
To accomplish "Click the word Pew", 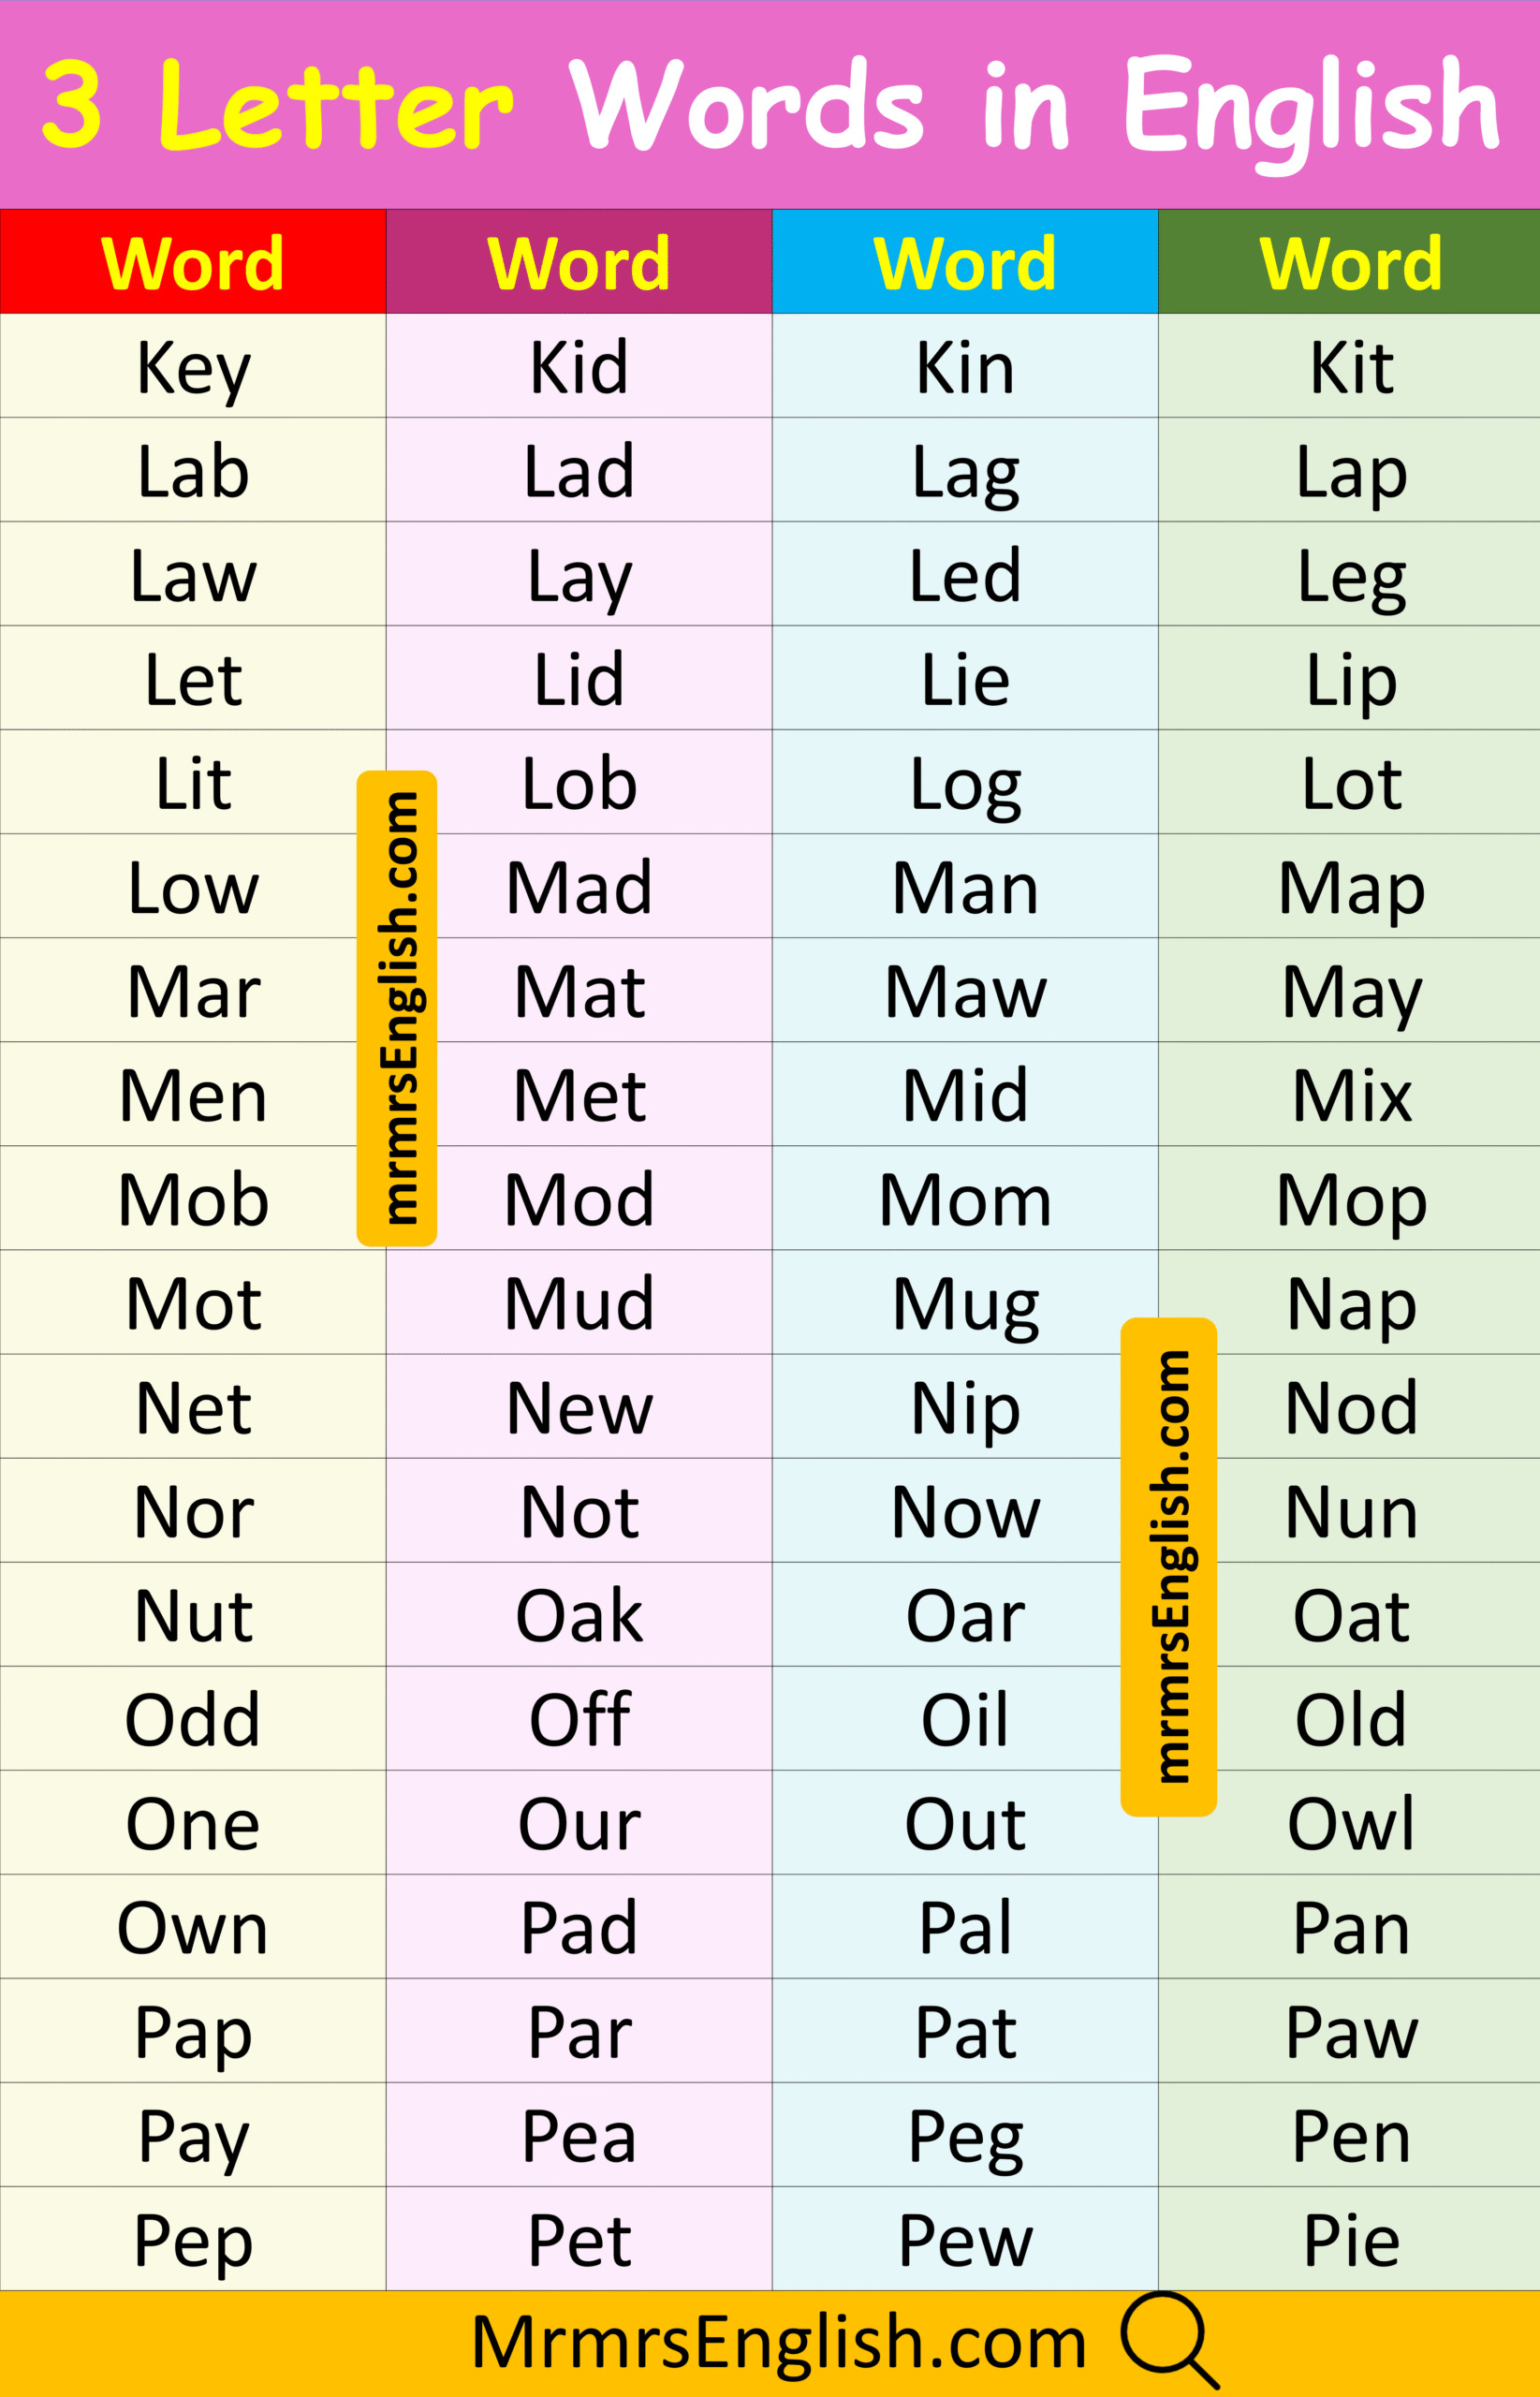I will (x=965, y=2240).
